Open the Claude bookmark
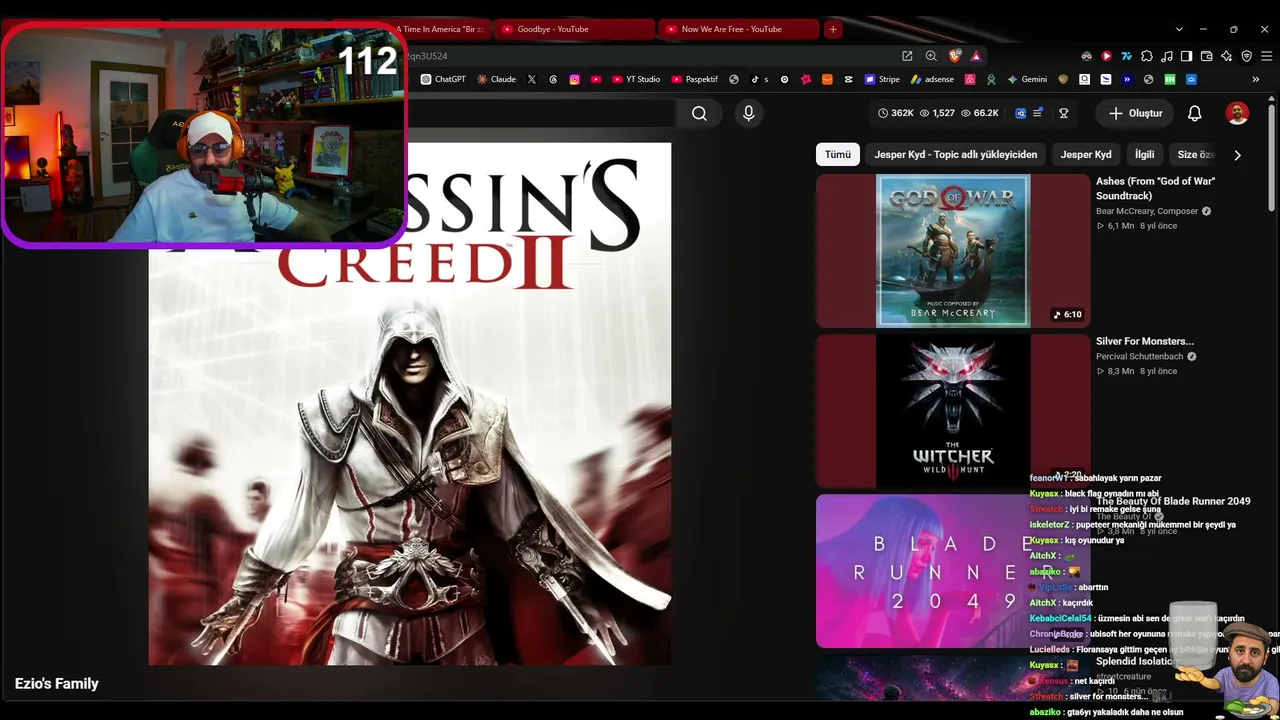This screenshot has width=1280, height=720. pos(496,79)
